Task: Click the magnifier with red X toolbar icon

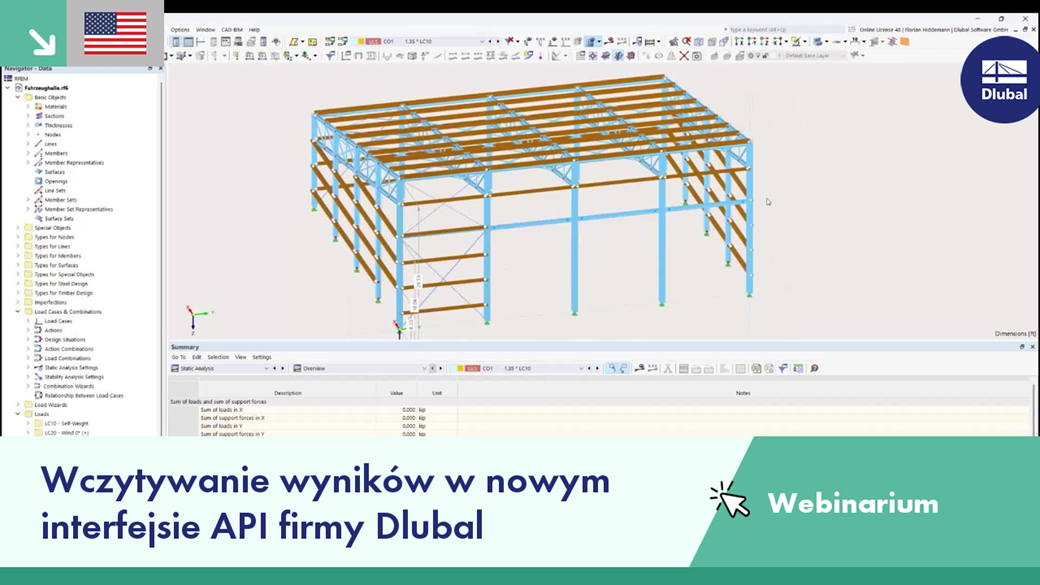Action: pyautogui.click(x=686, y=41)
